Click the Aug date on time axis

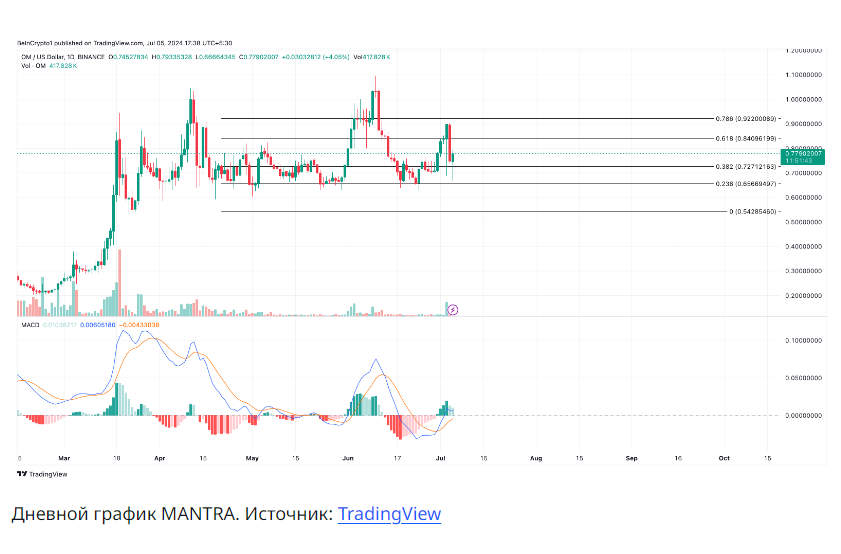click(x=536, y=458)
